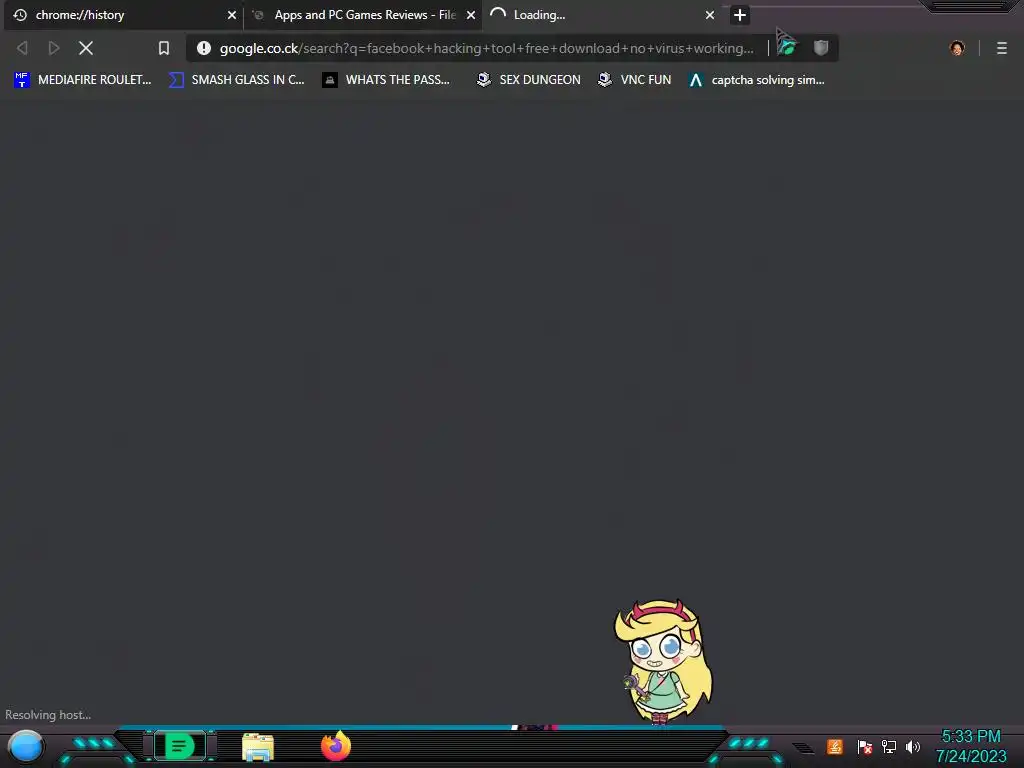Open Firefox from the taskbar
Image resolution: width=1024 pixels, height=768 pixels.
pos(336,746)
